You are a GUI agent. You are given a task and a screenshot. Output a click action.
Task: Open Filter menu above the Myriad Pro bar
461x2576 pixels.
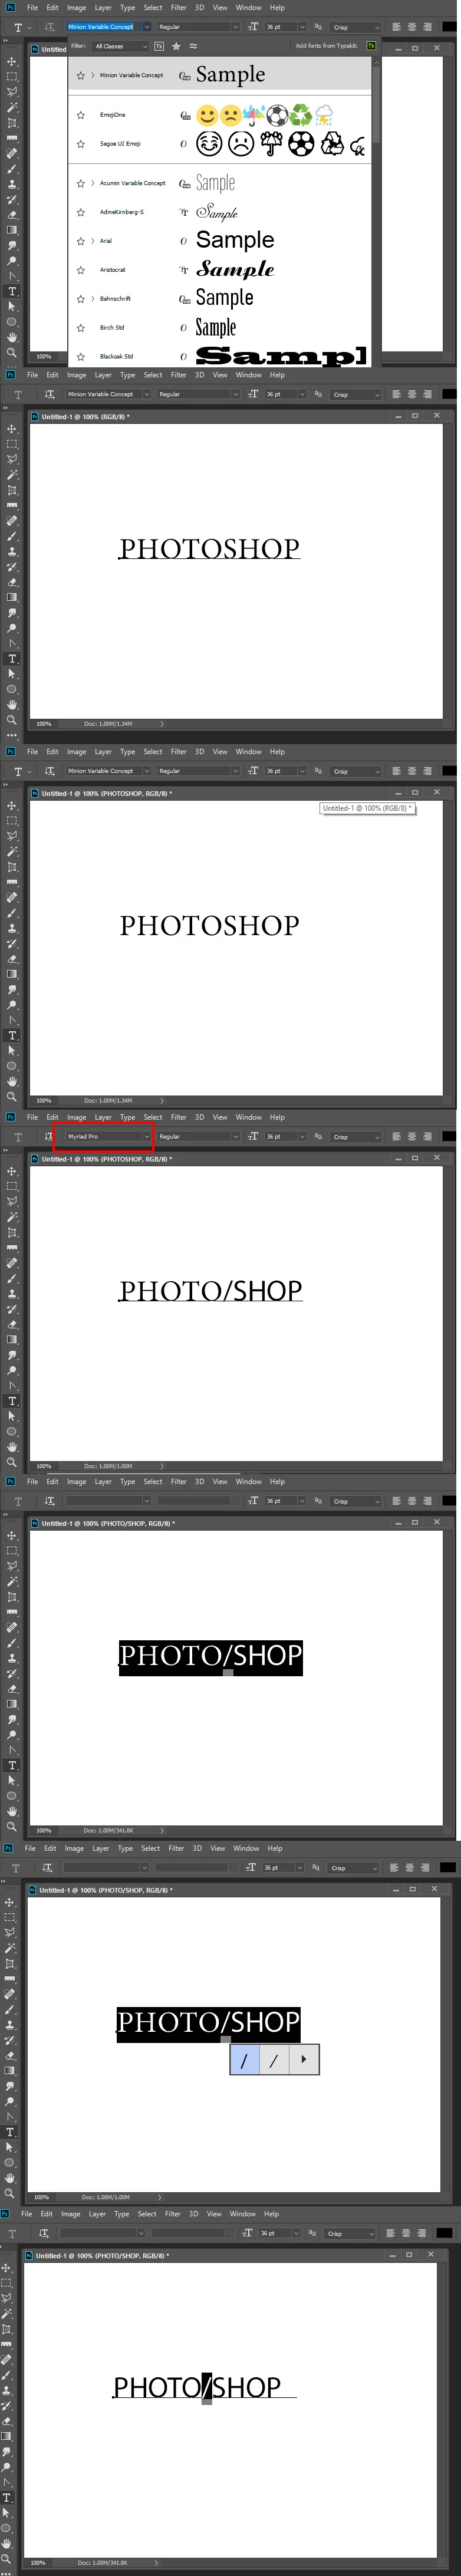(x=179, y=1117)
